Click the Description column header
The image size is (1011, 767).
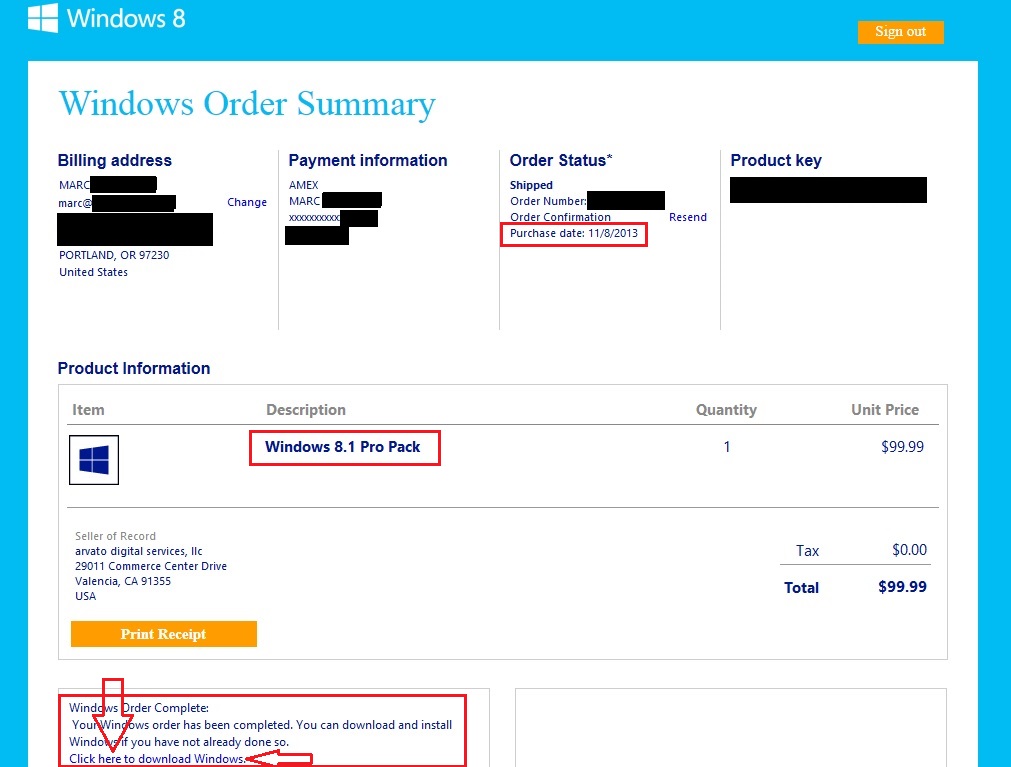[306, 410]
